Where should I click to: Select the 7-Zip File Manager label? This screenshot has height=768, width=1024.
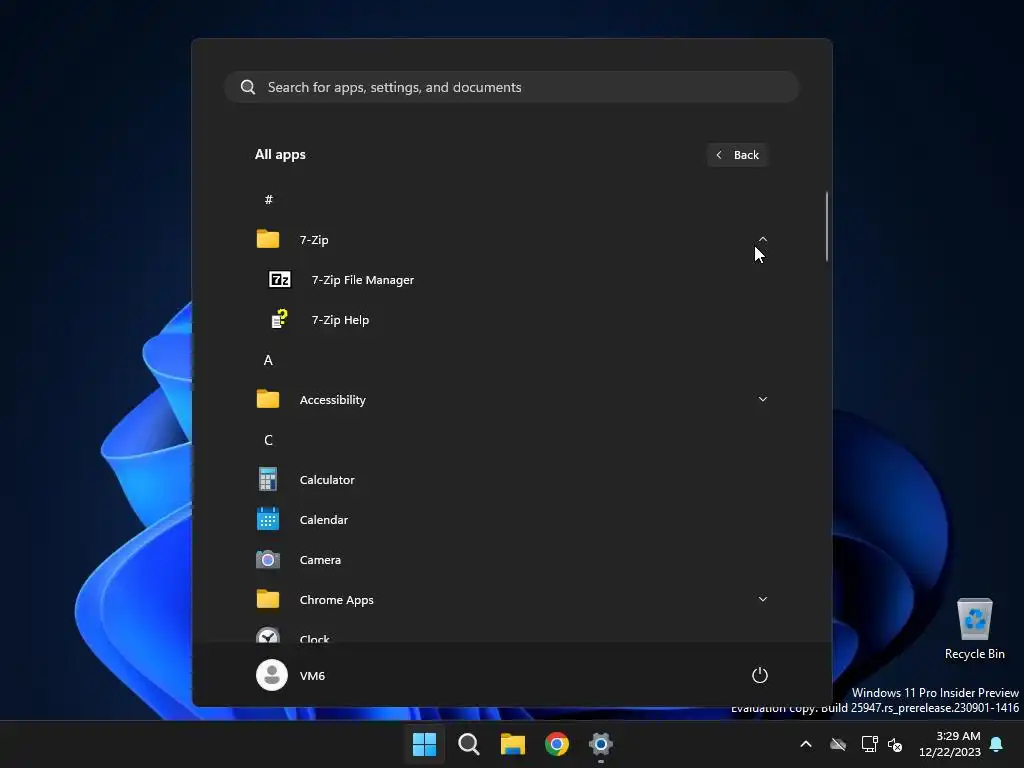(x=362, y=280)
